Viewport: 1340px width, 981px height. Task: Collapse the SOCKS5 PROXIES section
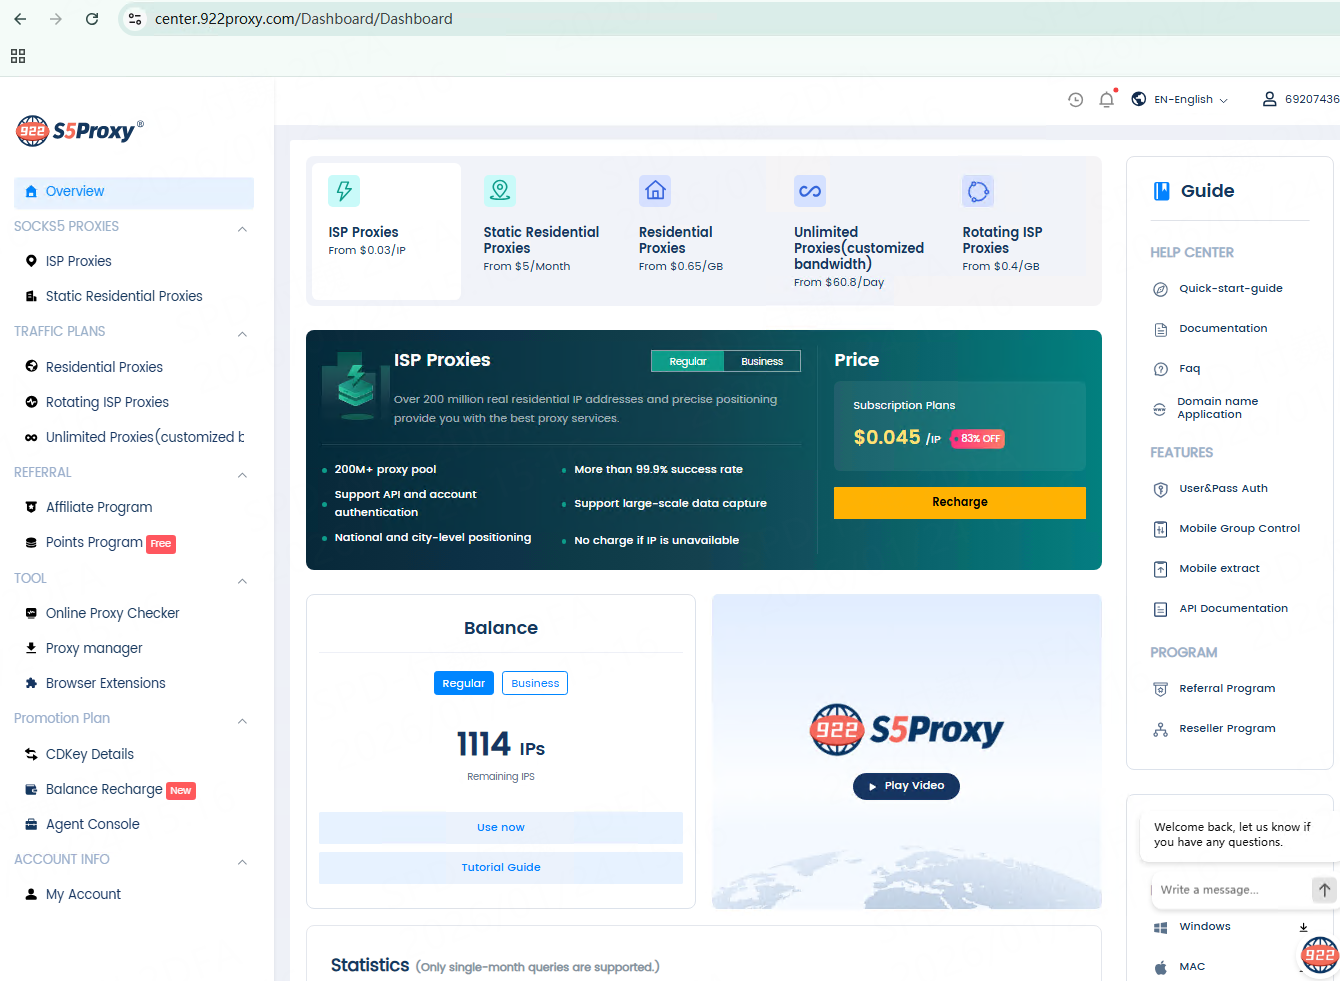tap(241, 227)
